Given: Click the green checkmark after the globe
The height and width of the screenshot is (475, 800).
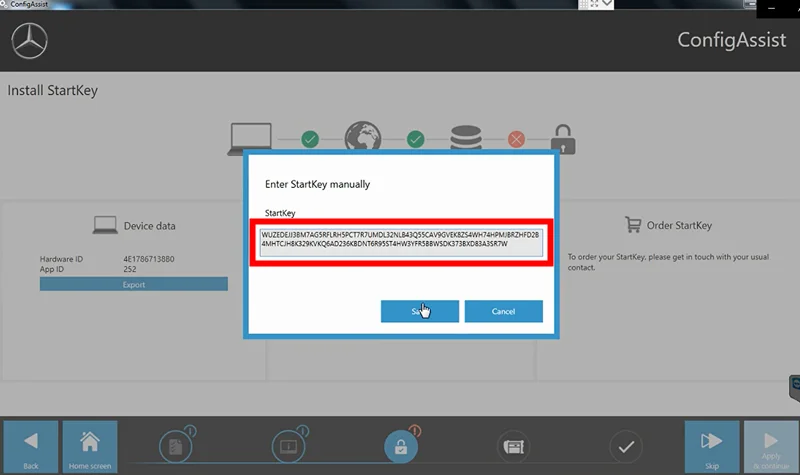Looking at the screenshot, I should pos(415,139).
